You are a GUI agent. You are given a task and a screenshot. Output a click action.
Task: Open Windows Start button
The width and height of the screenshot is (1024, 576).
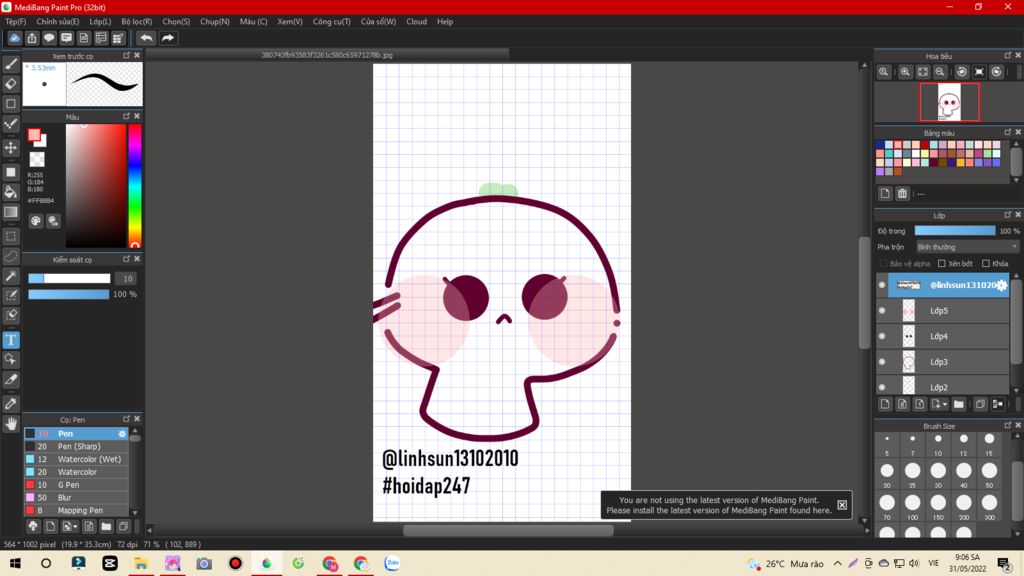(14, 563)
